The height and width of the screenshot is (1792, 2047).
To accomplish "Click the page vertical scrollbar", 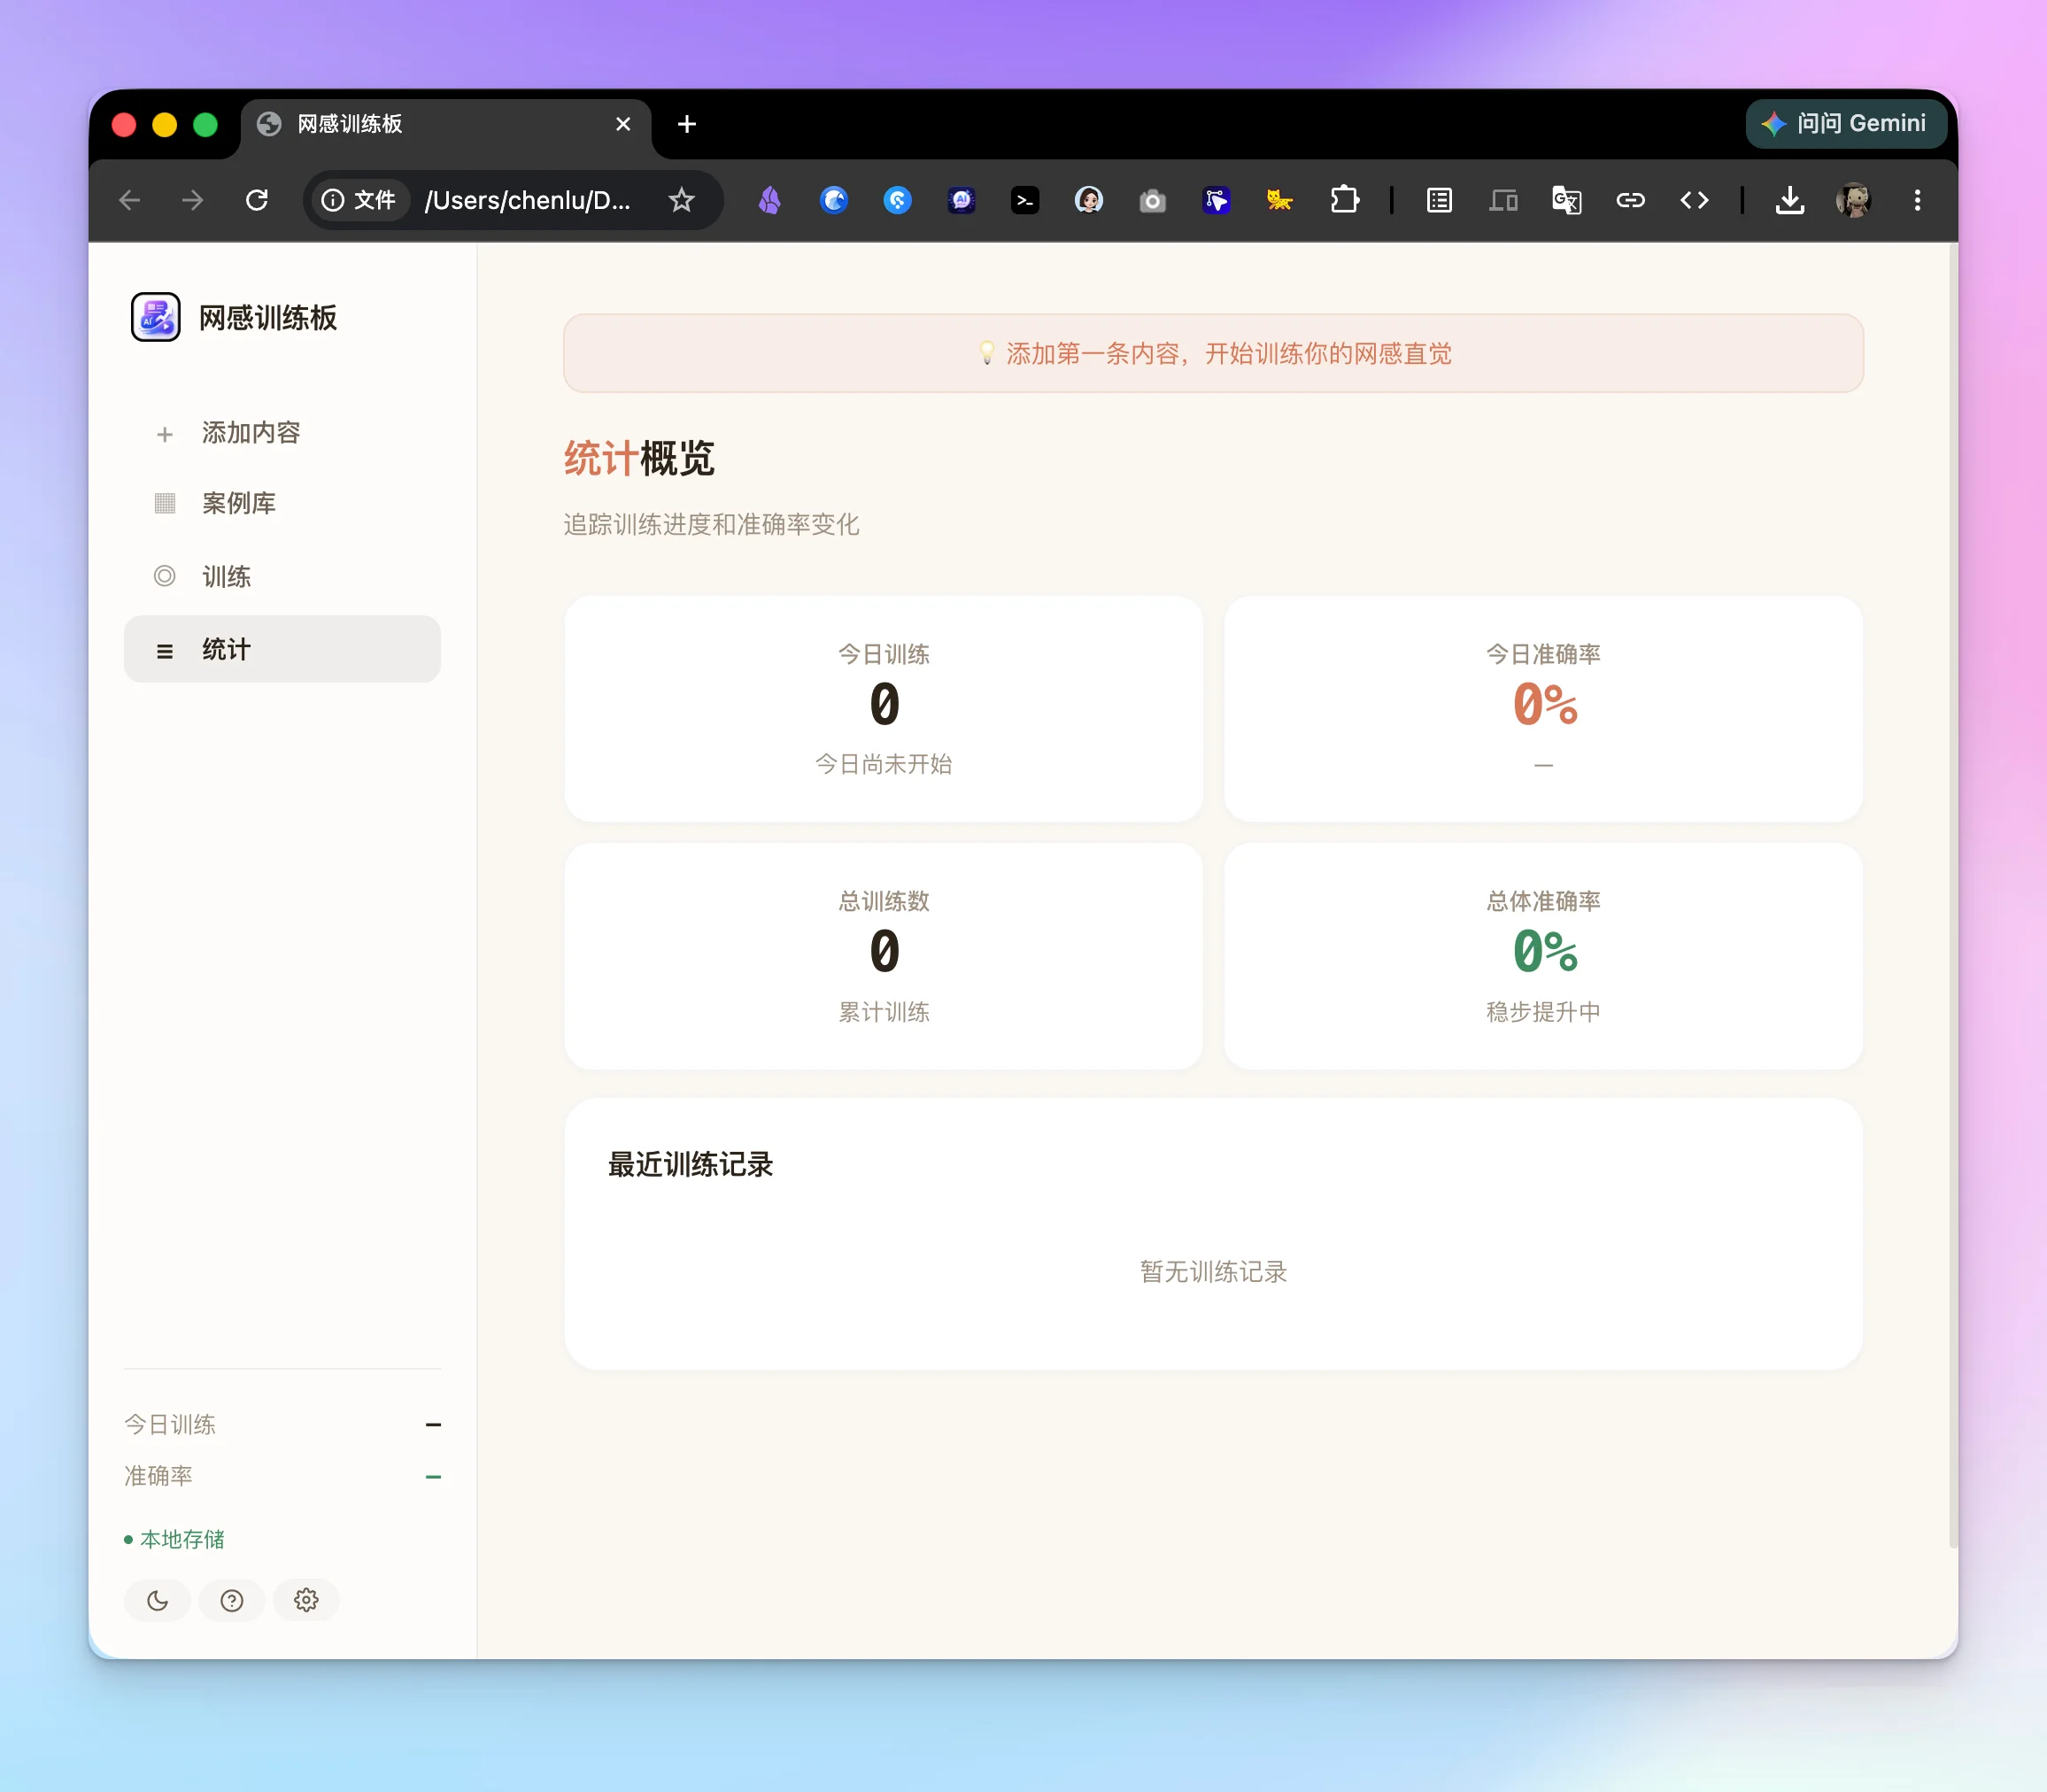I will click(1953, 898).
